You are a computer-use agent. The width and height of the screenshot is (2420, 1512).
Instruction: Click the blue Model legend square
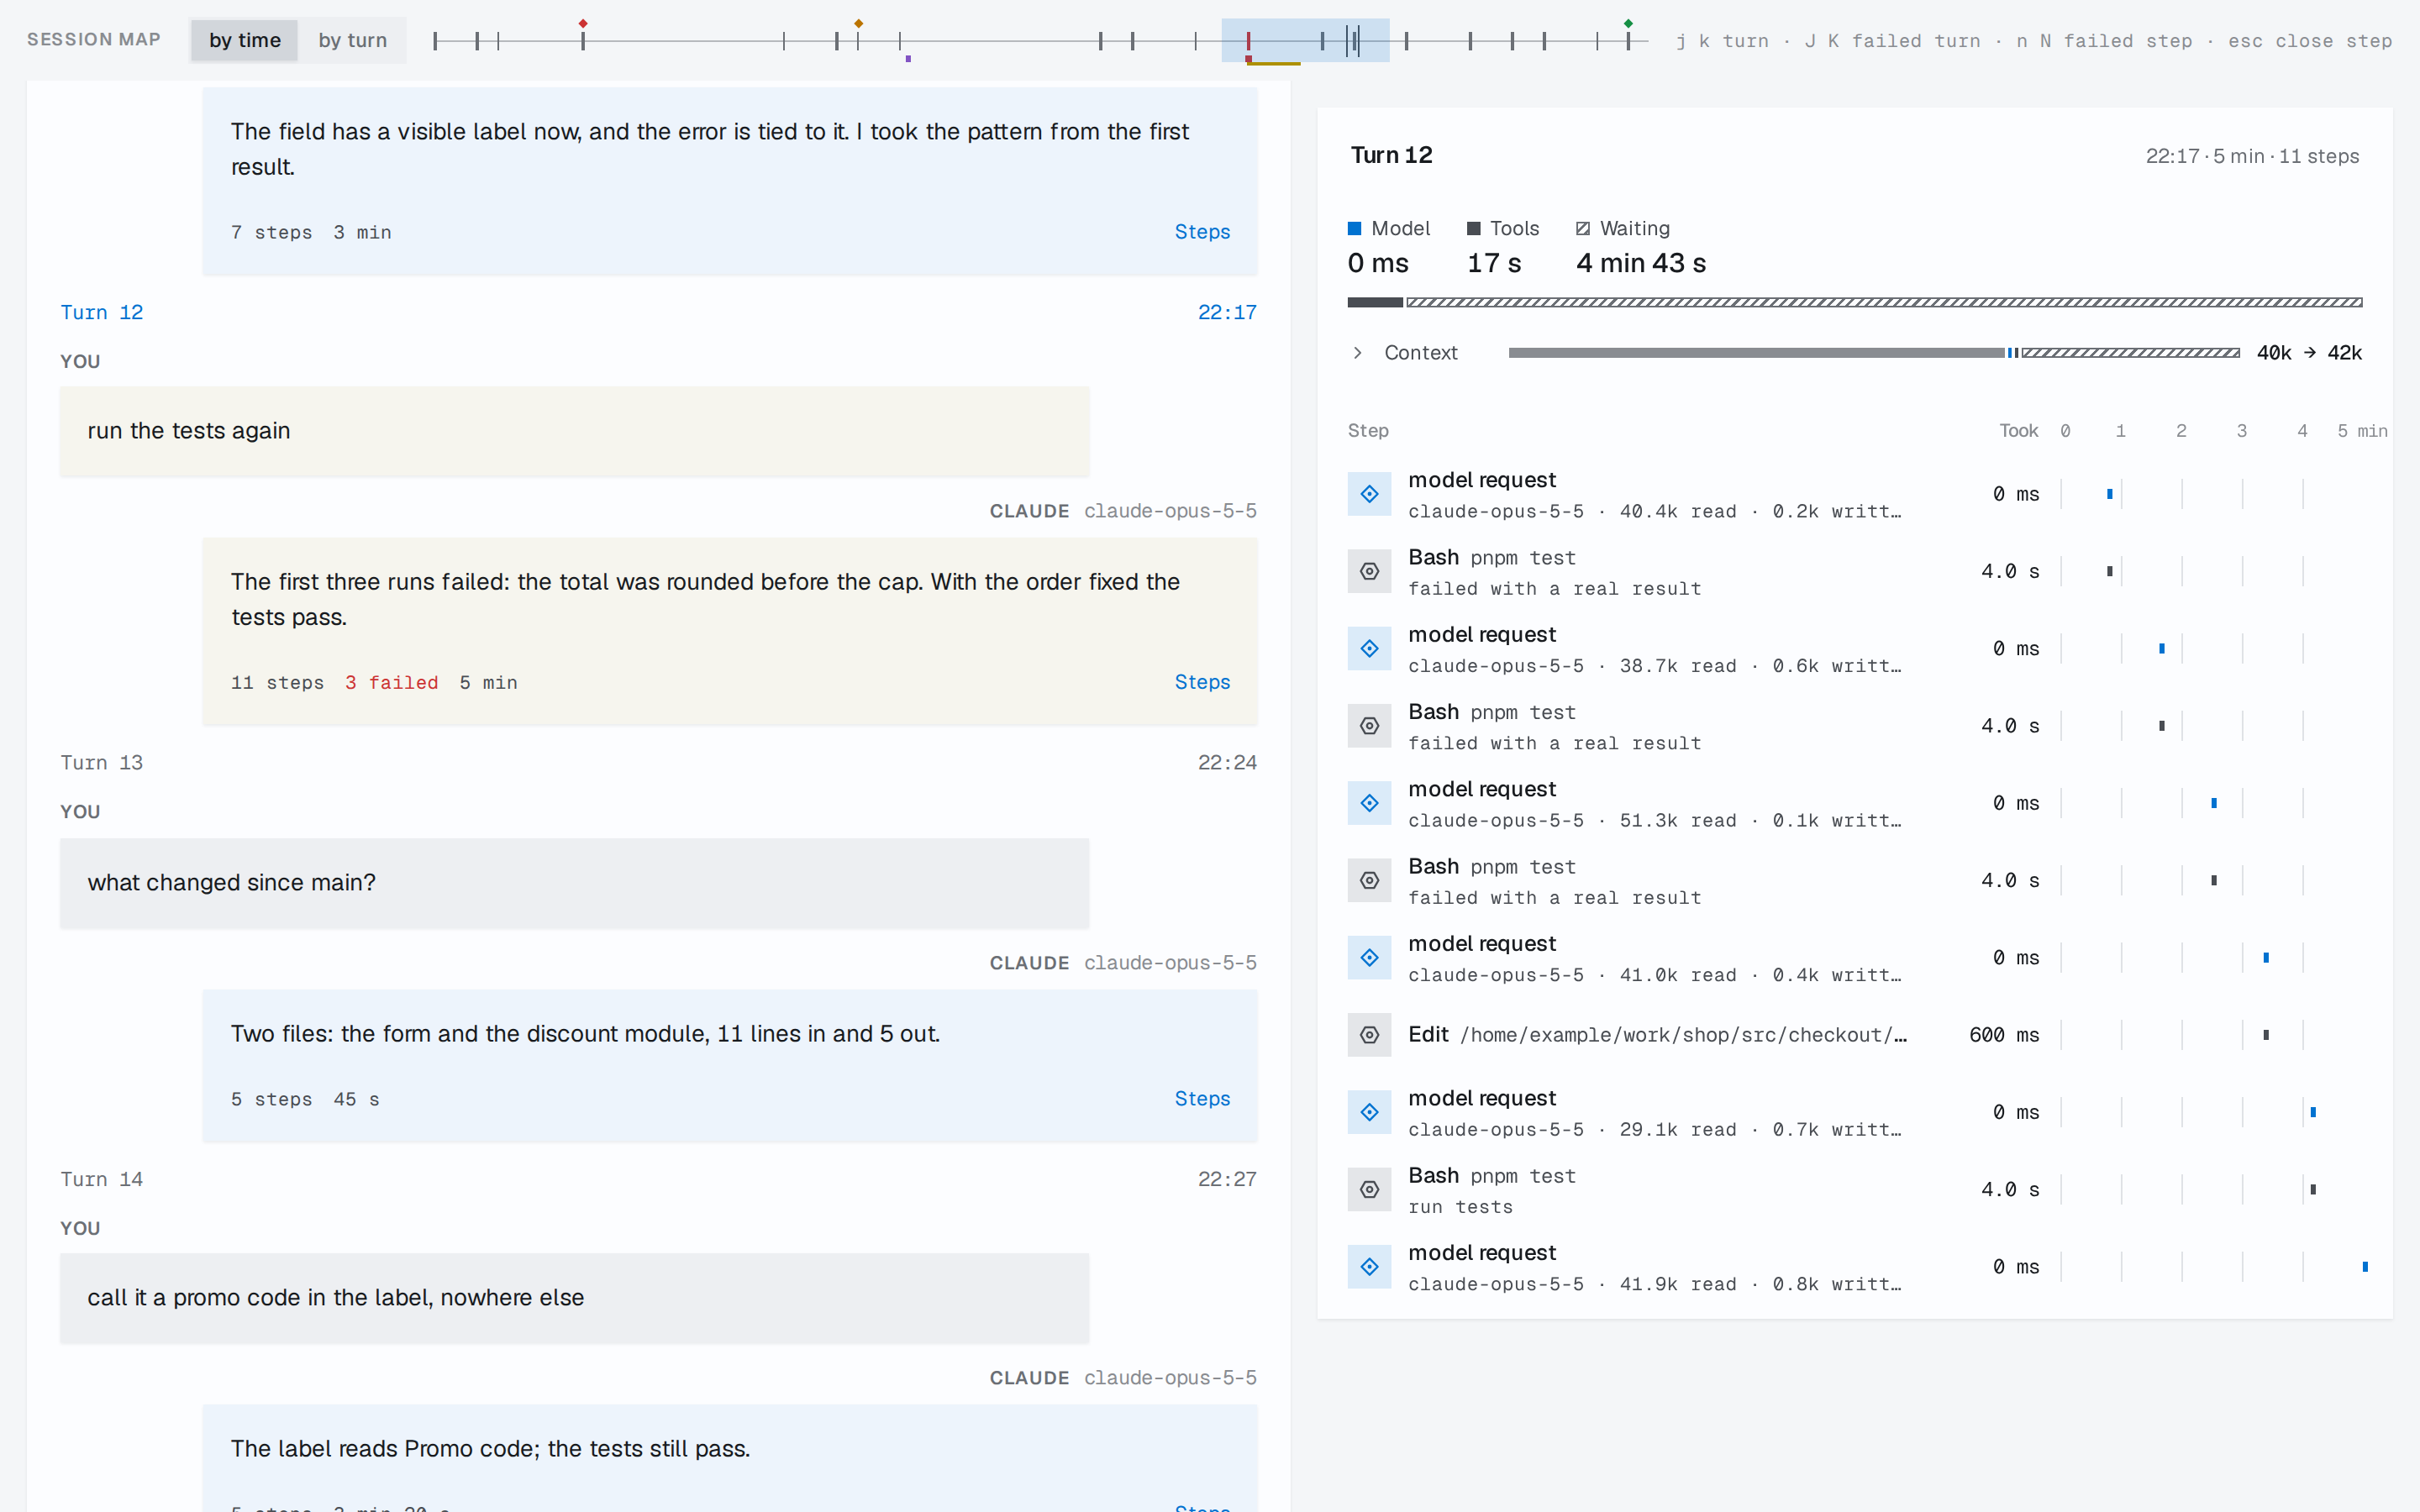point(1355,228)
